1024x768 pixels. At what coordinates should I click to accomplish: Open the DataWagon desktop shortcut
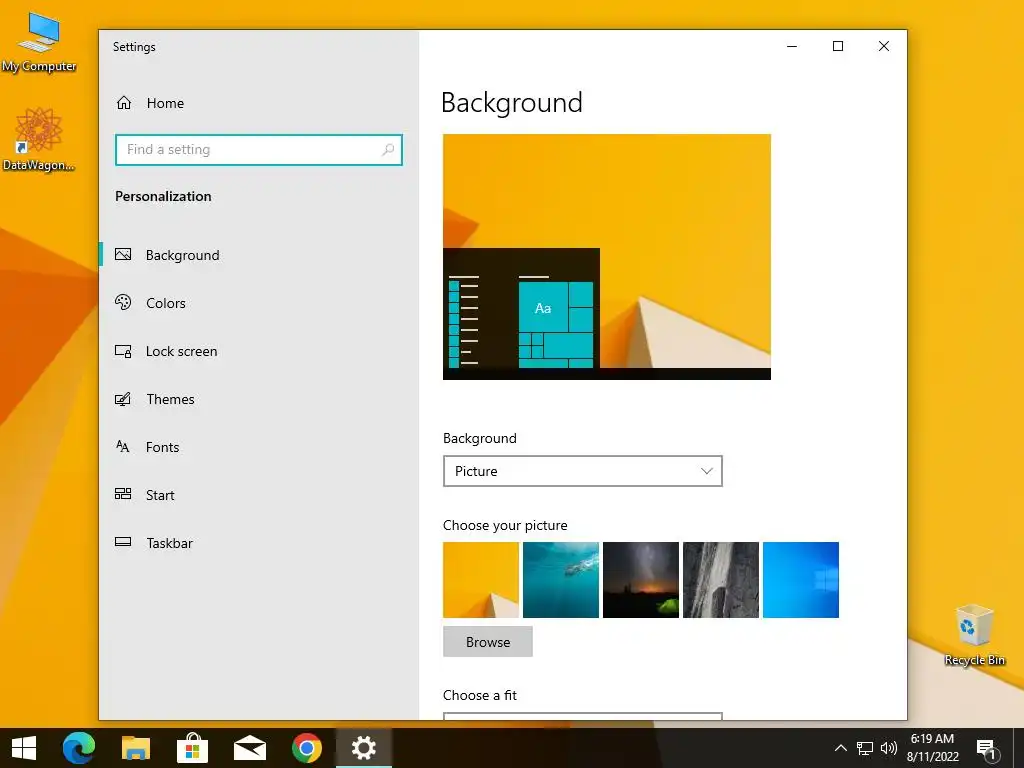point(38,139)
